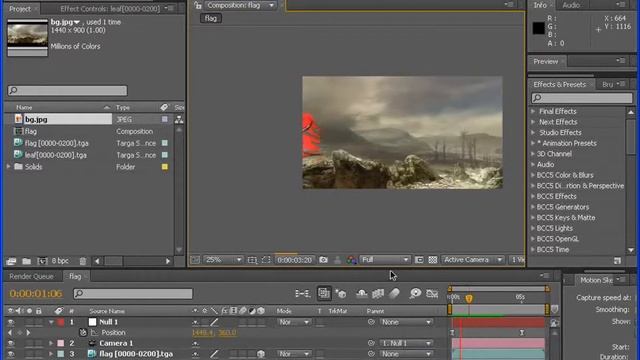The image size is (640, 360).
Task: Click the Interpret Footage icon in Project panel
Action: (x=11, y=261)
